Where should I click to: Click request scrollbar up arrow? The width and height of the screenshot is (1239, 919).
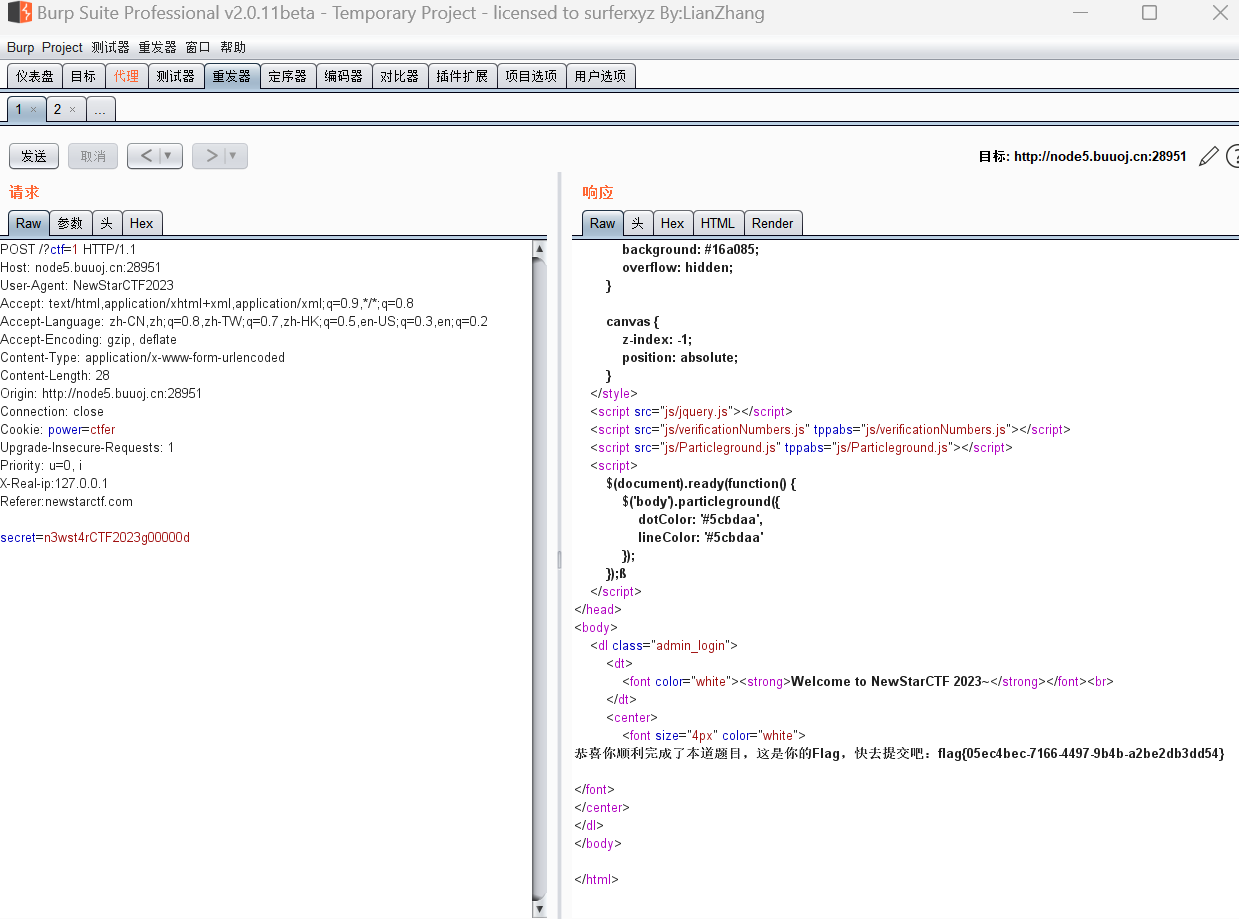tap(540, 248)
